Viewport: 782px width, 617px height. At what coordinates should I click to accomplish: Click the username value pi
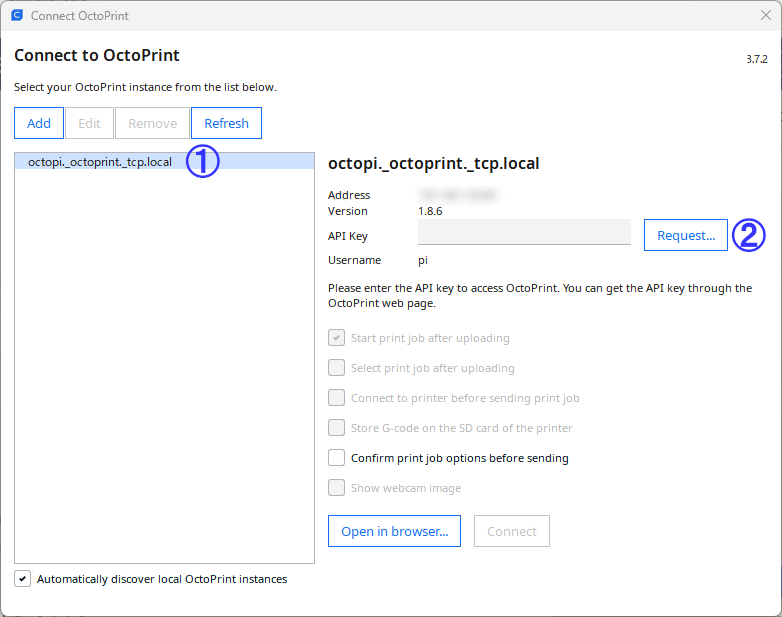tap(423, 260)
